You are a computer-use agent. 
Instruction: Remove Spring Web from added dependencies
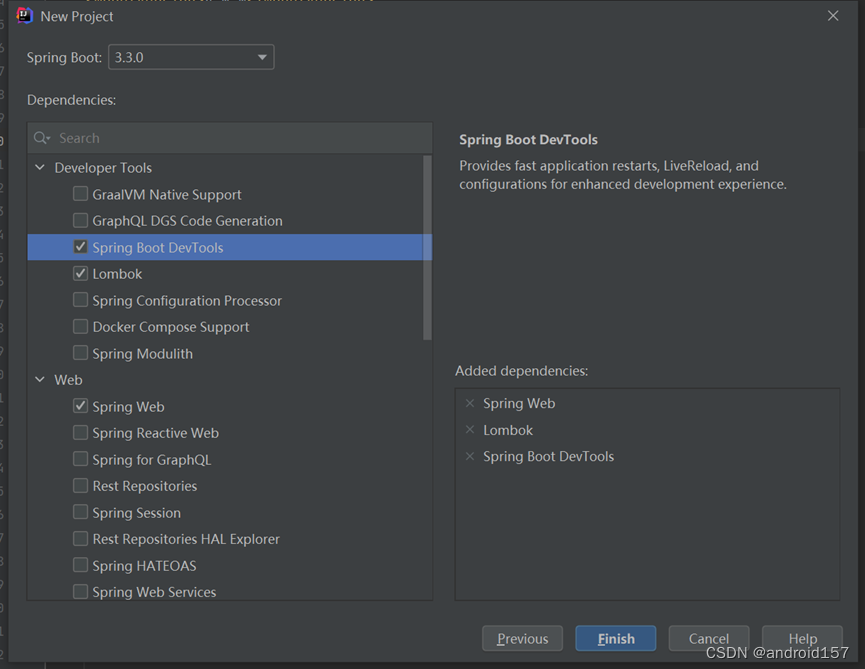click(x=470, y=403)
